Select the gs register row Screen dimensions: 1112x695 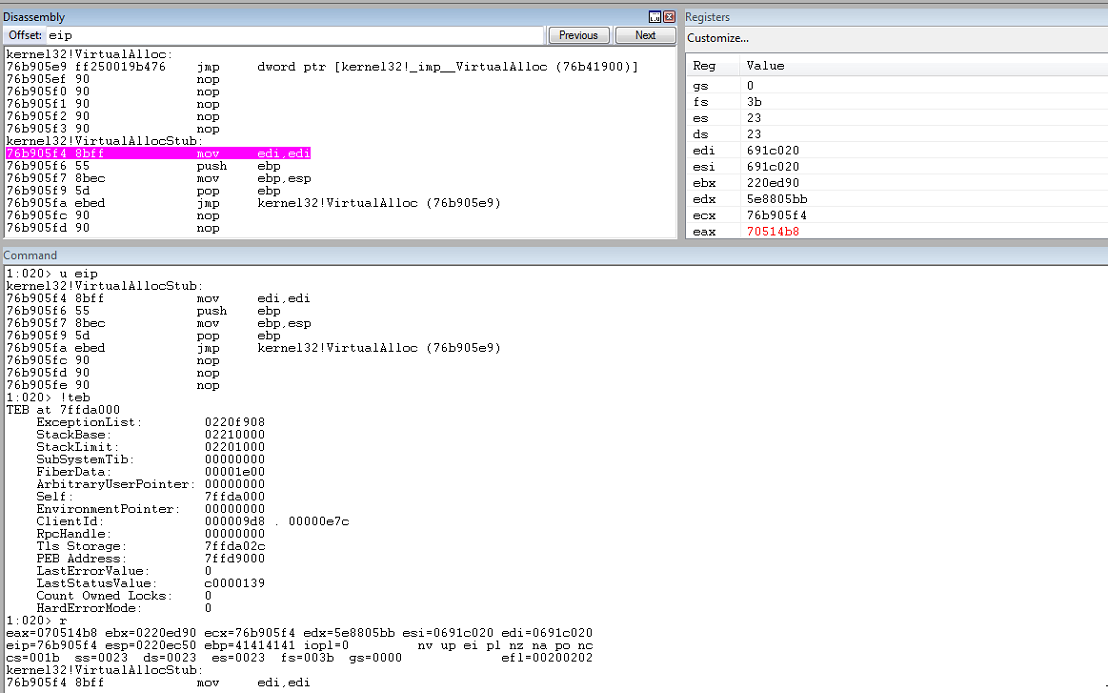point(896,86)
